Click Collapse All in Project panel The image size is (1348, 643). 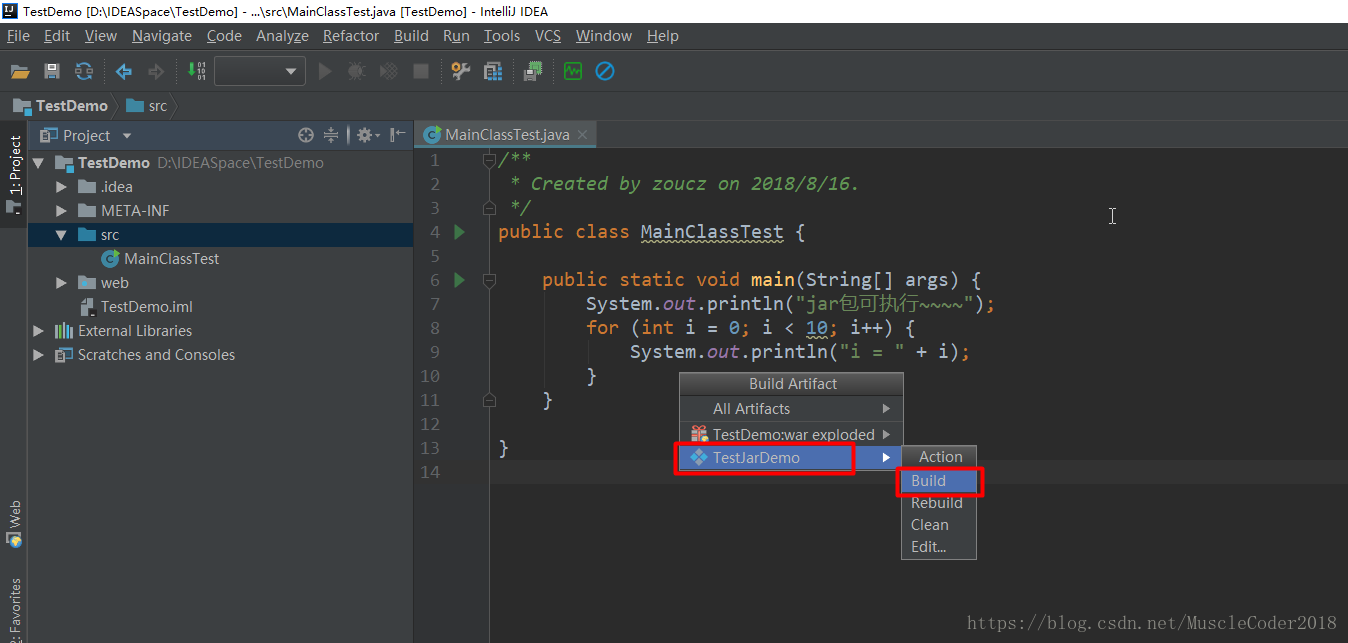[332, 135]
